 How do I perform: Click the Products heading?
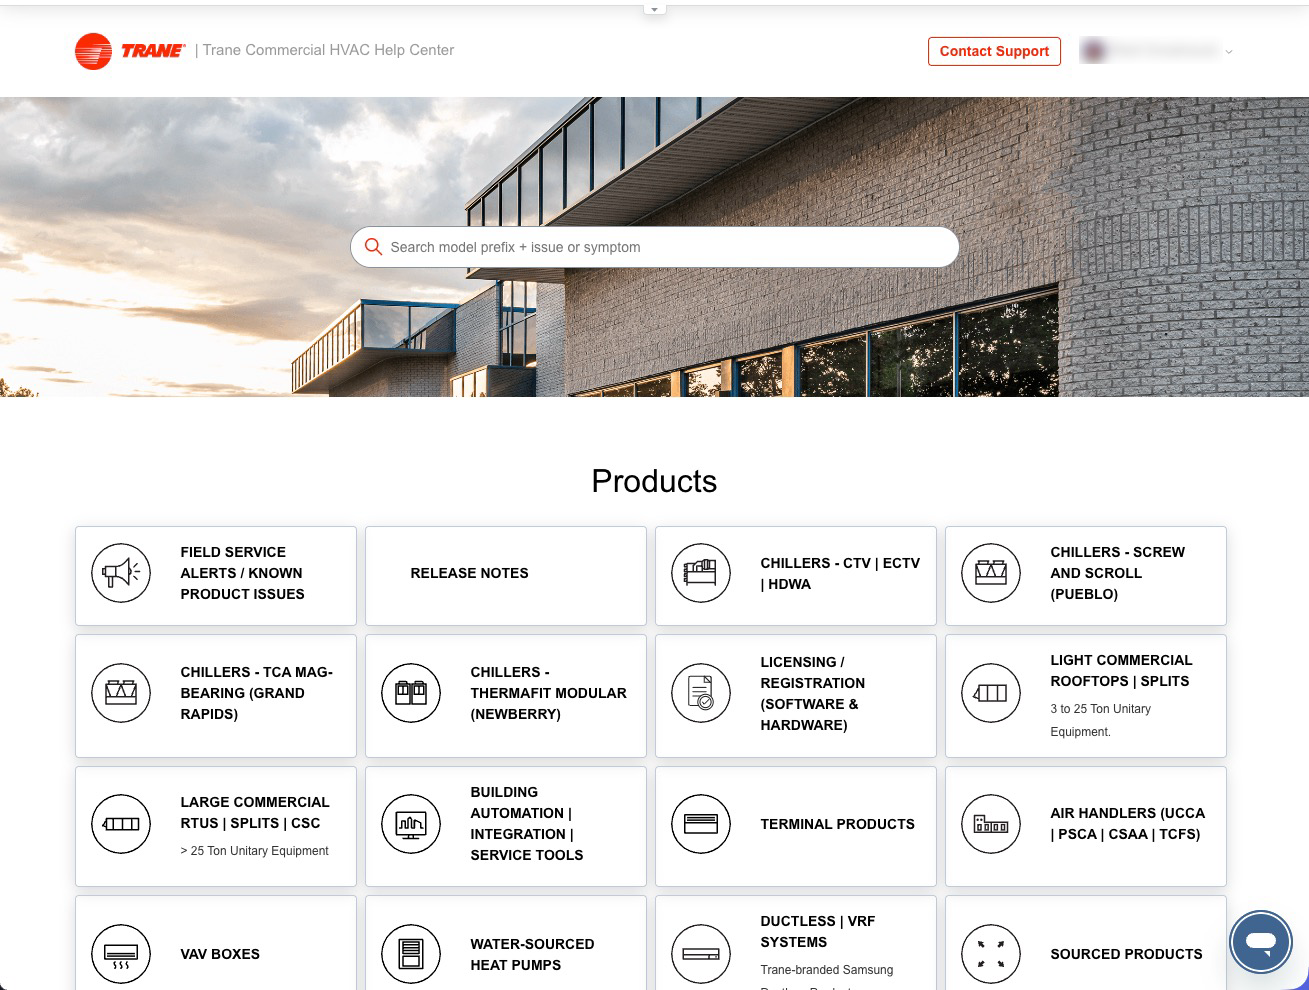[x=654, y=481]
